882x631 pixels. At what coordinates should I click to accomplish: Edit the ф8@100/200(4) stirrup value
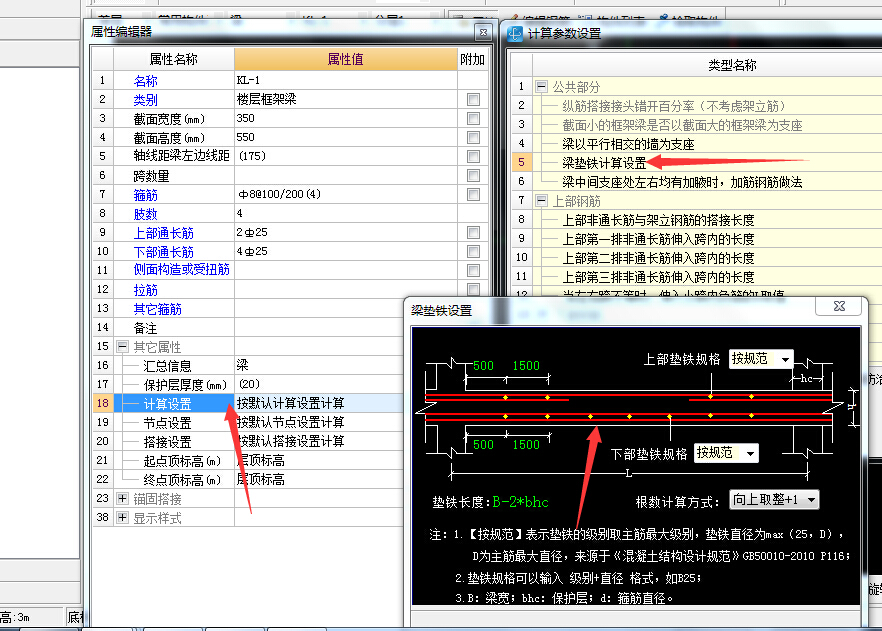pos(345,195)
